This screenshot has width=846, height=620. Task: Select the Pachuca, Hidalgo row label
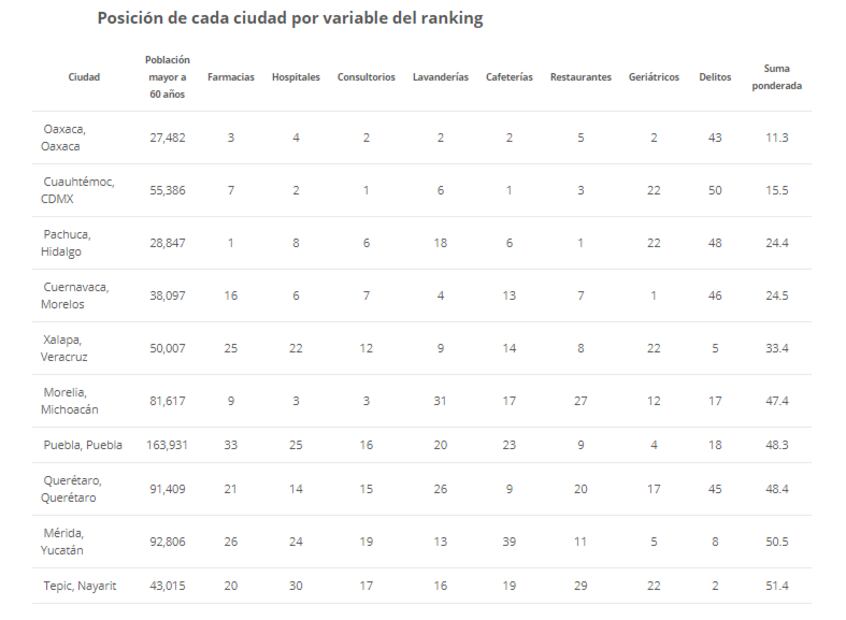pos(66,243)
